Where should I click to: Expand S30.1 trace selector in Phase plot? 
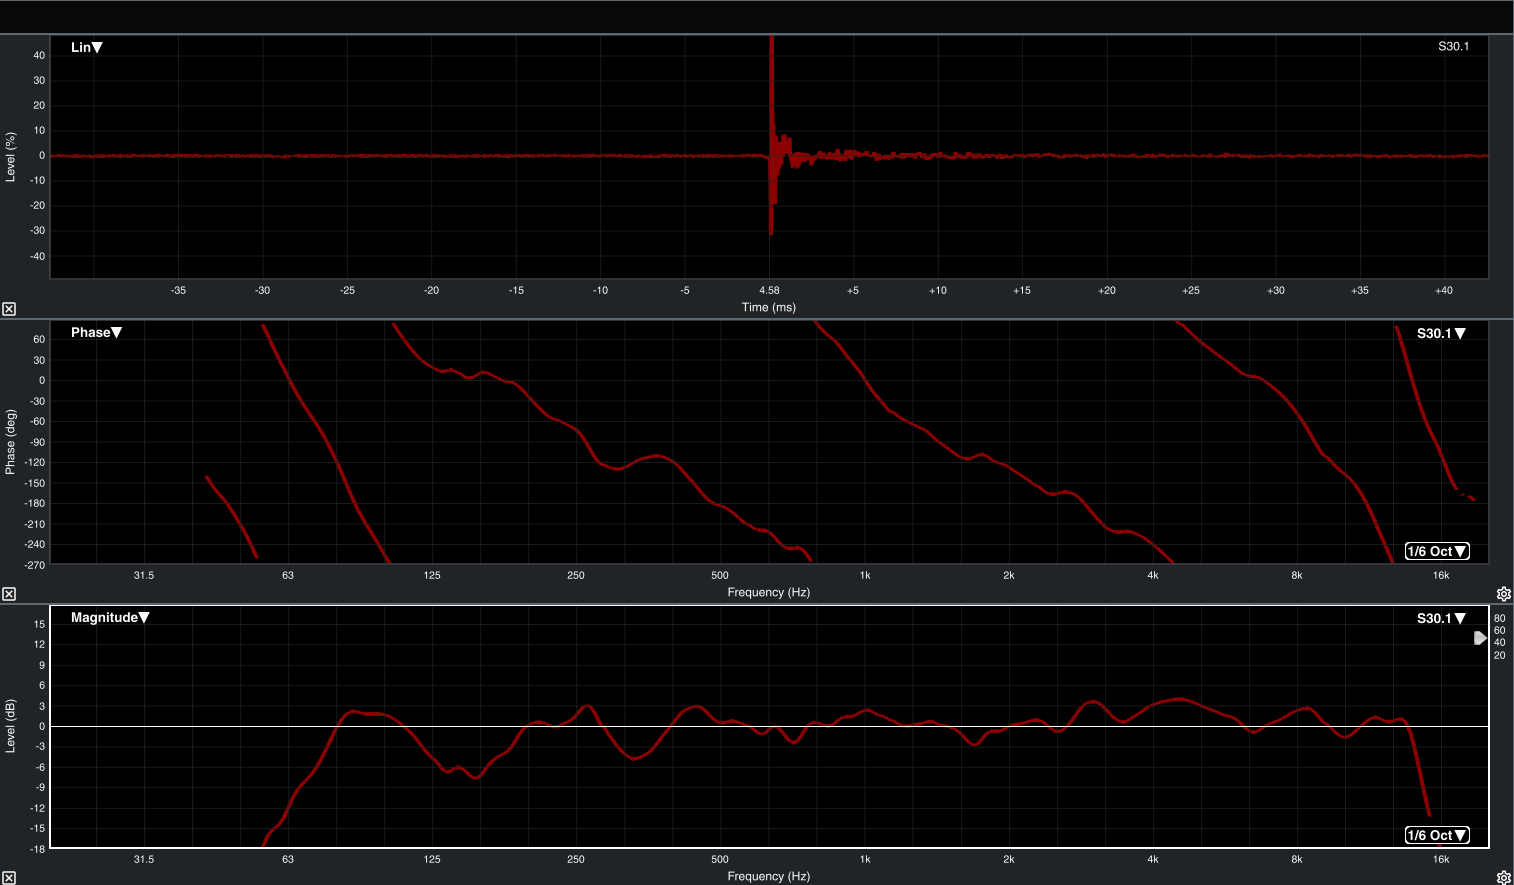click(1441, 333)
